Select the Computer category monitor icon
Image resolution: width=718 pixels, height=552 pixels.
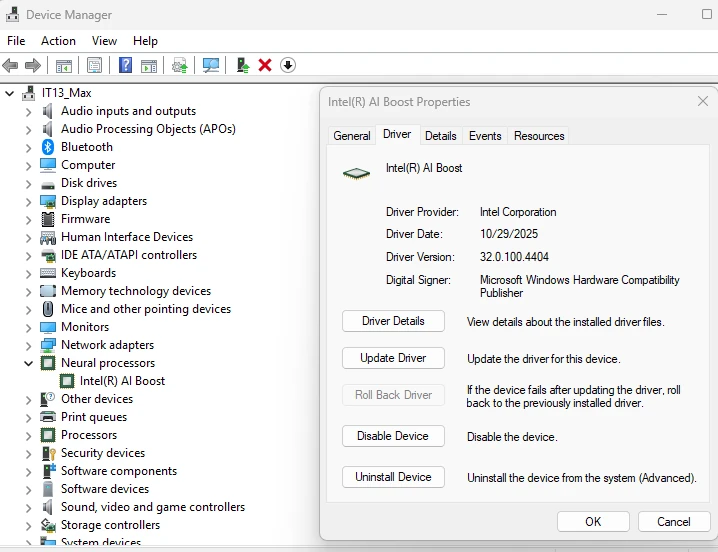(48, 165)
